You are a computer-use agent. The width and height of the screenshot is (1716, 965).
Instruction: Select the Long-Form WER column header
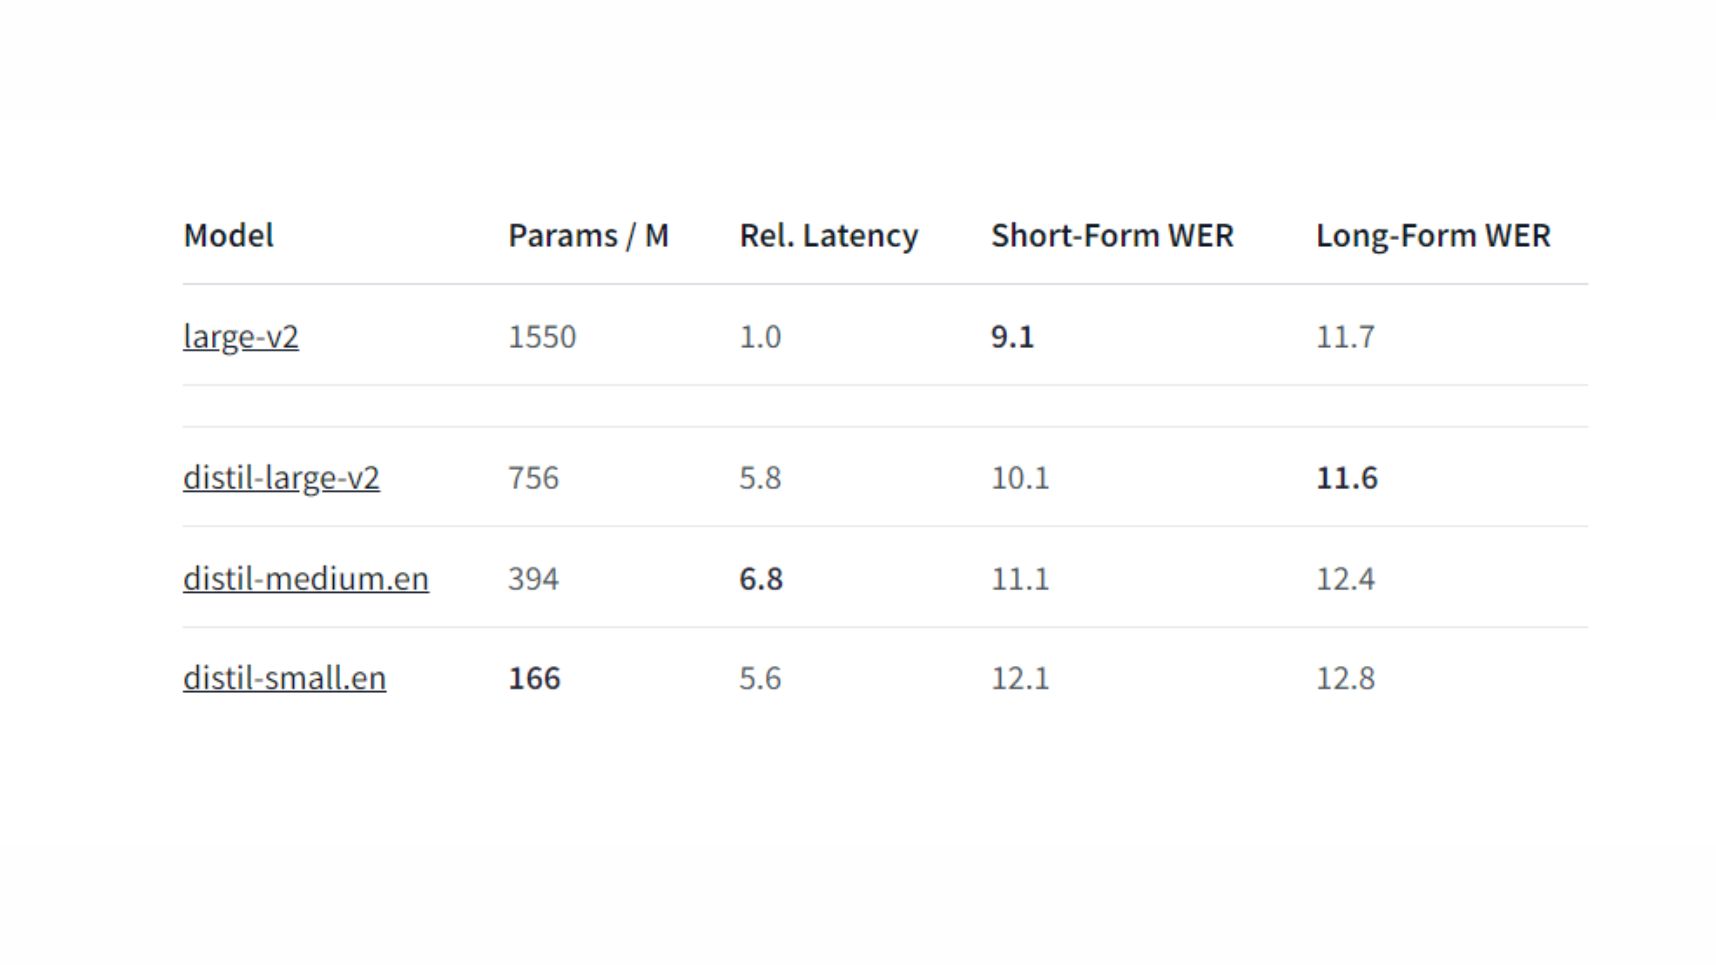[x=1433, y=236]
